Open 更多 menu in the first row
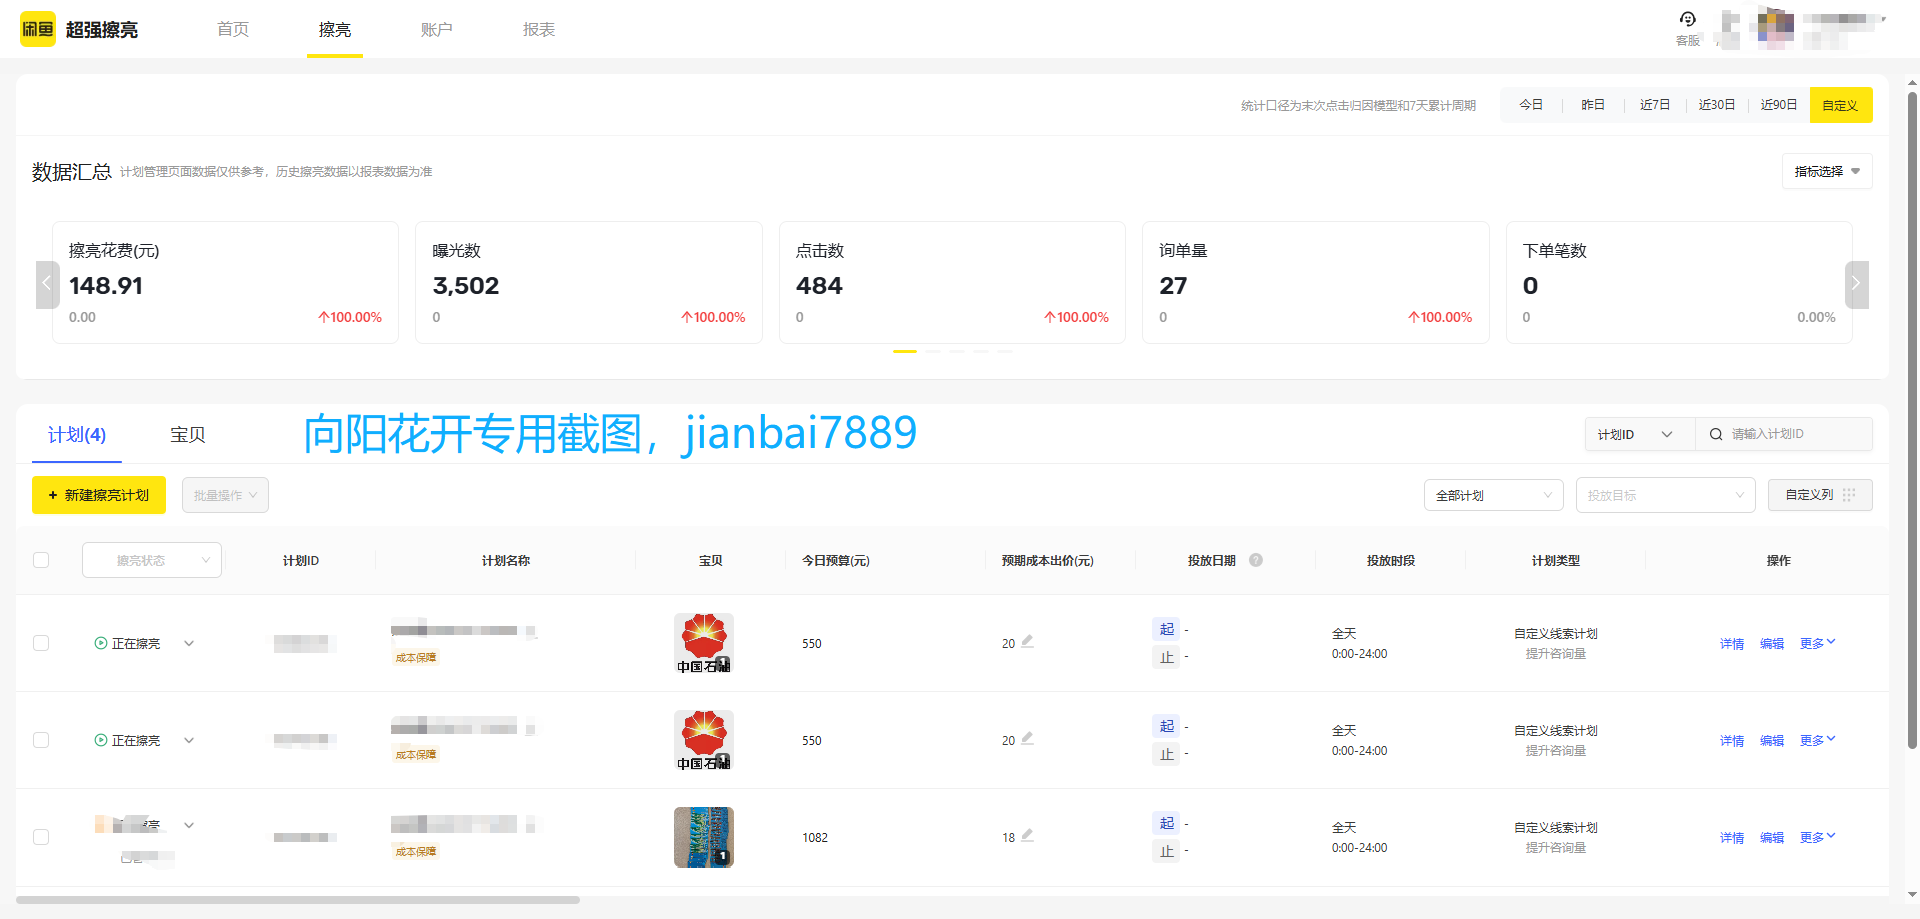Image resolution: width=1920 pixels, height=919 pixels. click(x=1817, y=643)
